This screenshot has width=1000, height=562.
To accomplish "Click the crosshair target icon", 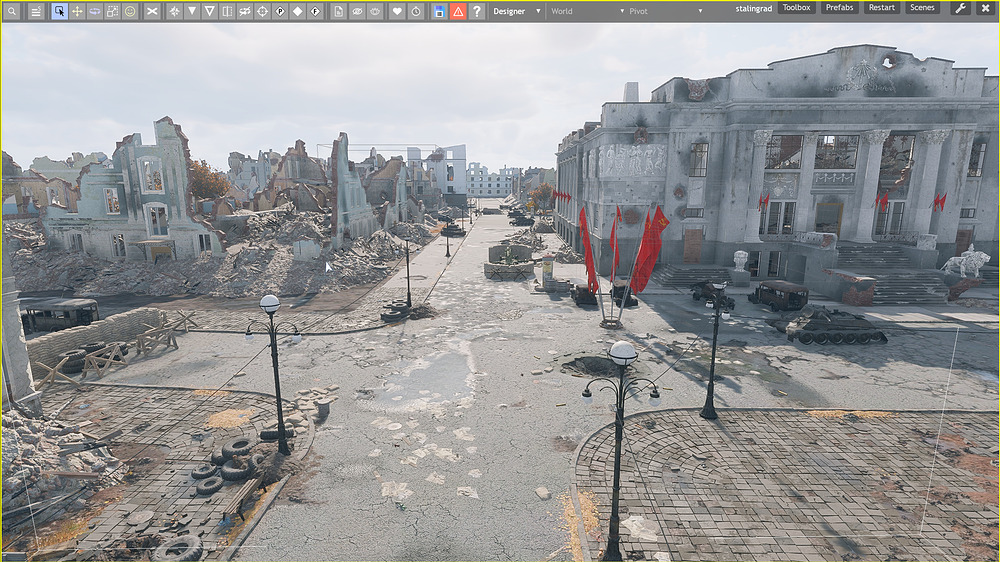I will point(262,11).
